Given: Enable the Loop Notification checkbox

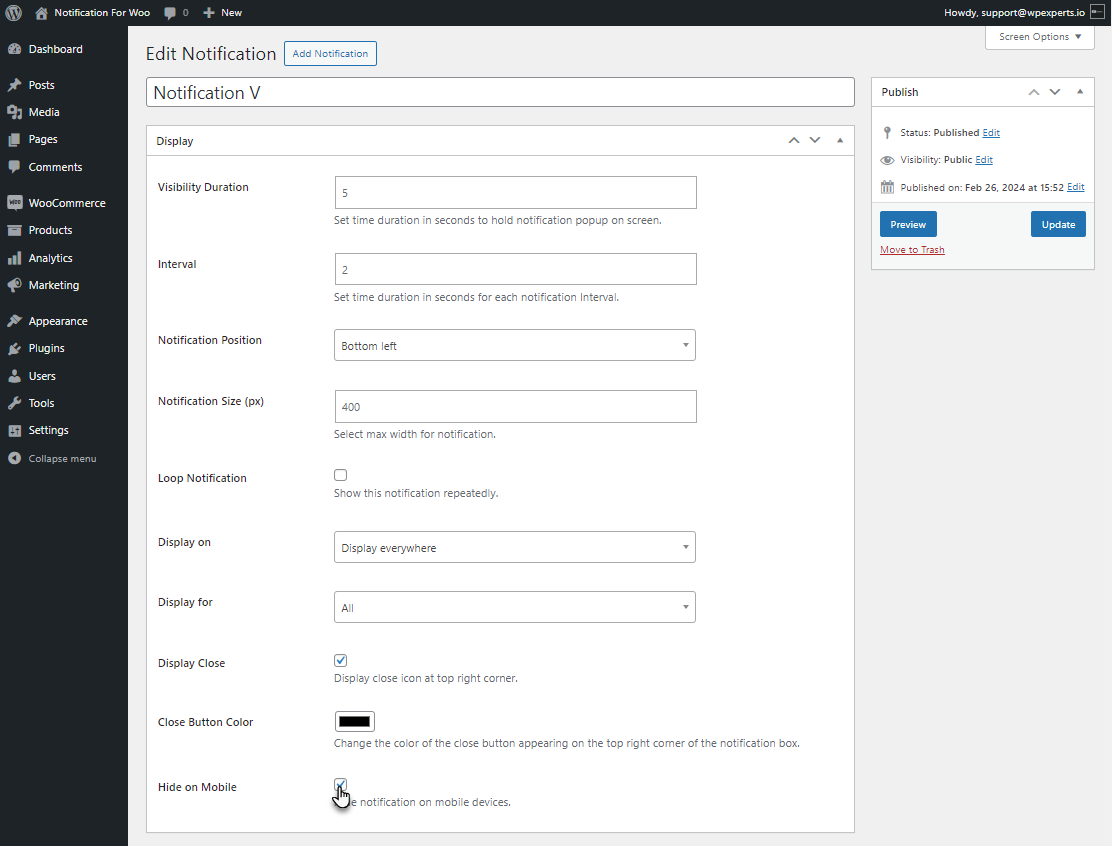Looking at the screenshot, I should [x=340, y=475].
